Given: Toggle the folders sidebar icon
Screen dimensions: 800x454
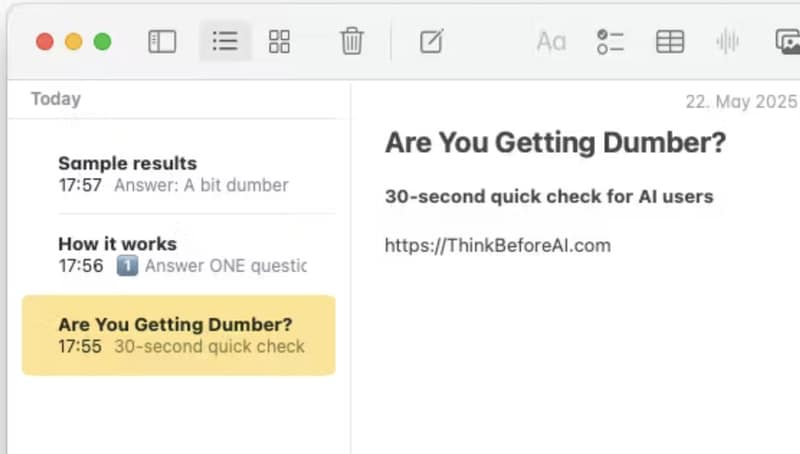Looking at the screenshot, I should [162, 41].
